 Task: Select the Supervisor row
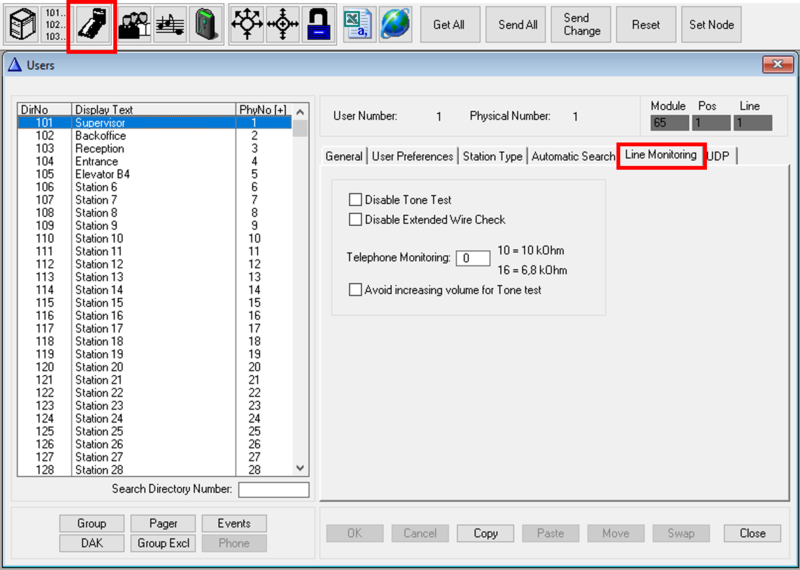pyautogui.click(x=155, y=122)
